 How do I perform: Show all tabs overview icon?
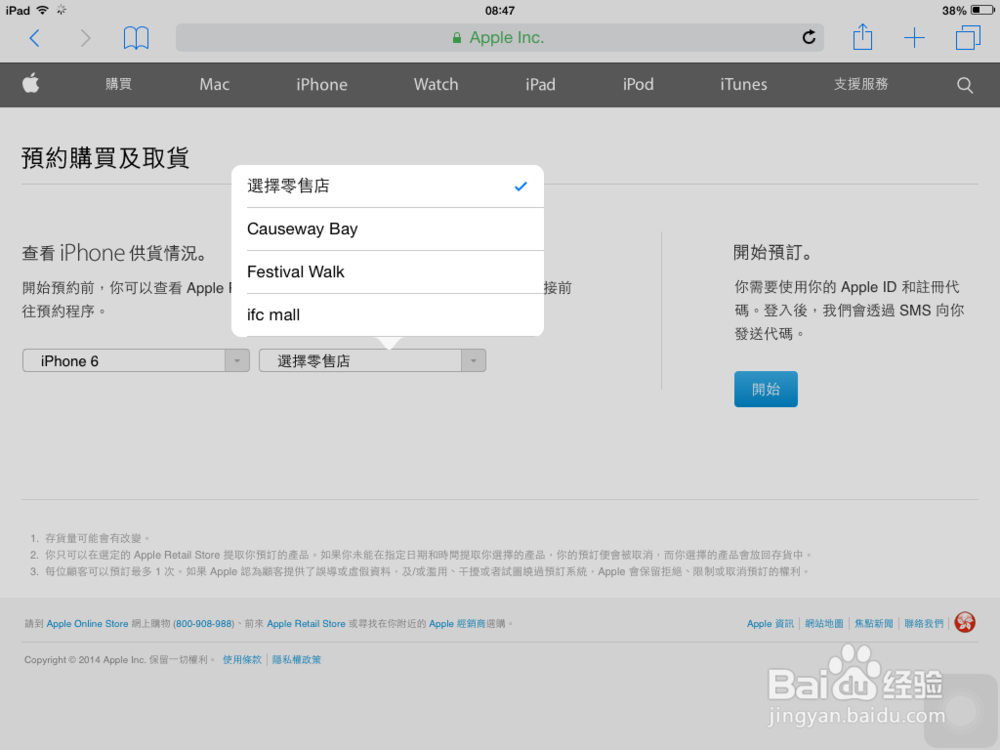(x=967, y=38)
